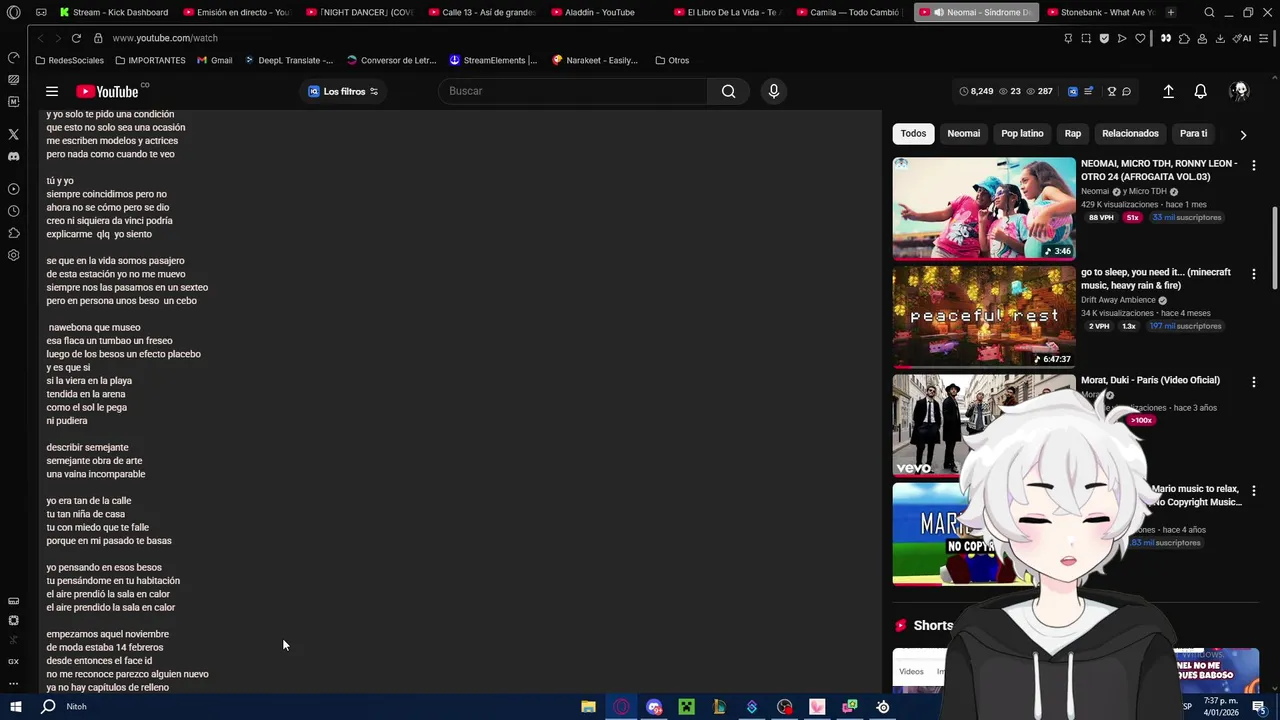The image size is (1280, 720).
Task: Open the YouTube account avatar menu
Action: click(1240, 91)
